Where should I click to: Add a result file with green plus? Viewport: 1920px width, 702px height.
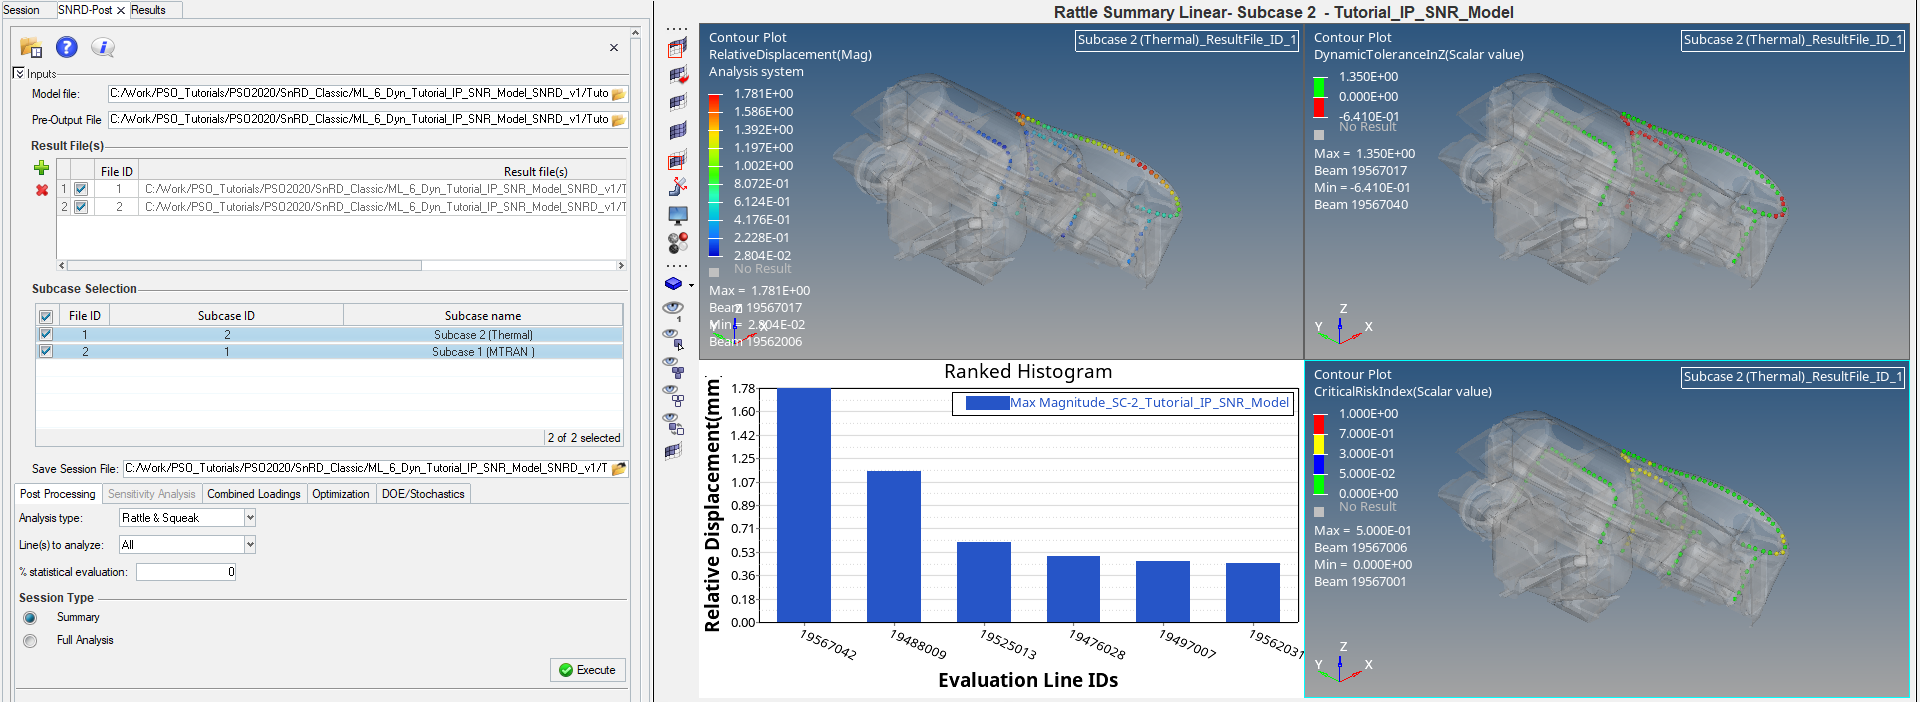coord(42,168)
